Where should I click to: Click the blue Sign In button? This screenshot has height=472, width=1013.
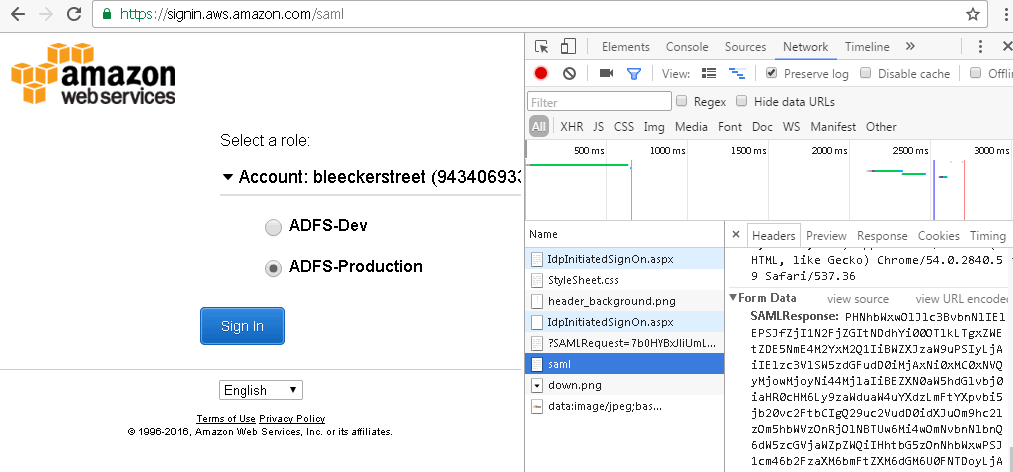[x=242, y=326]
